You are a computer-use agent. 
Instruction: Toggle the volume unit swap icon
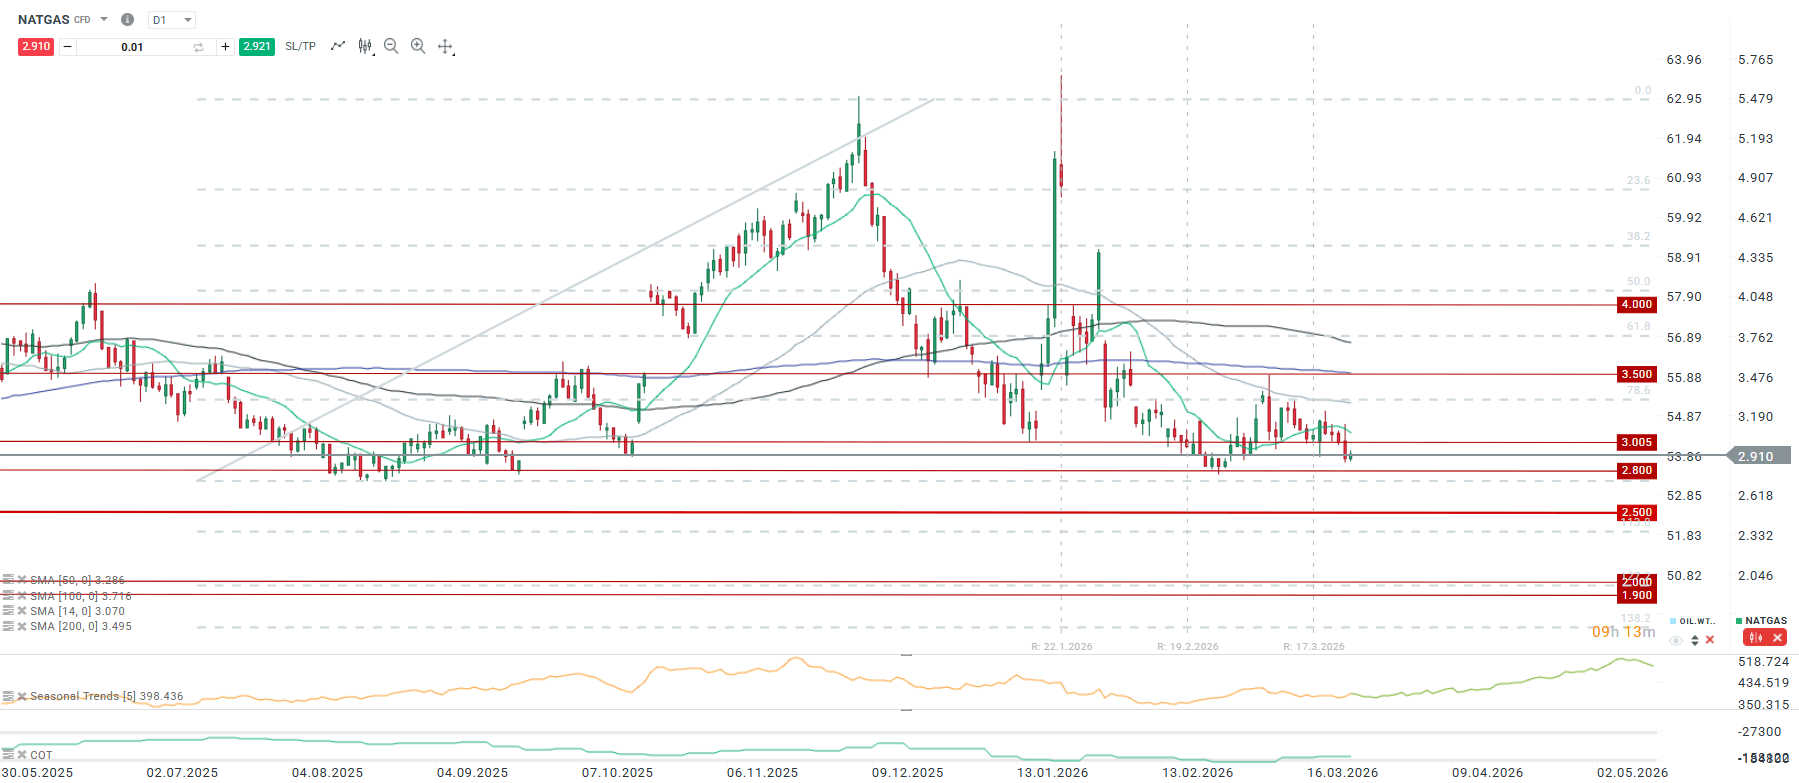(x=198, y=47)
